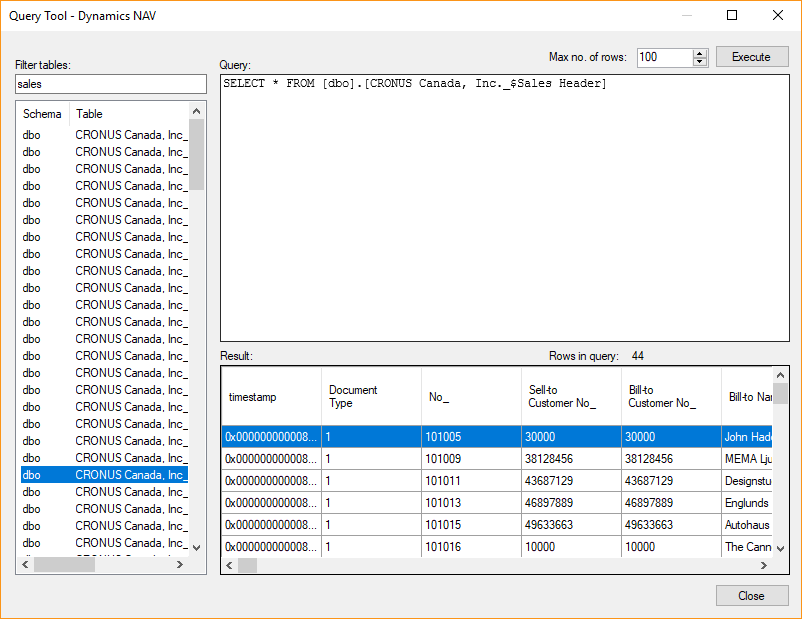Sort table list by the Table column header
The image size is (802, 619).
point(129,114)
